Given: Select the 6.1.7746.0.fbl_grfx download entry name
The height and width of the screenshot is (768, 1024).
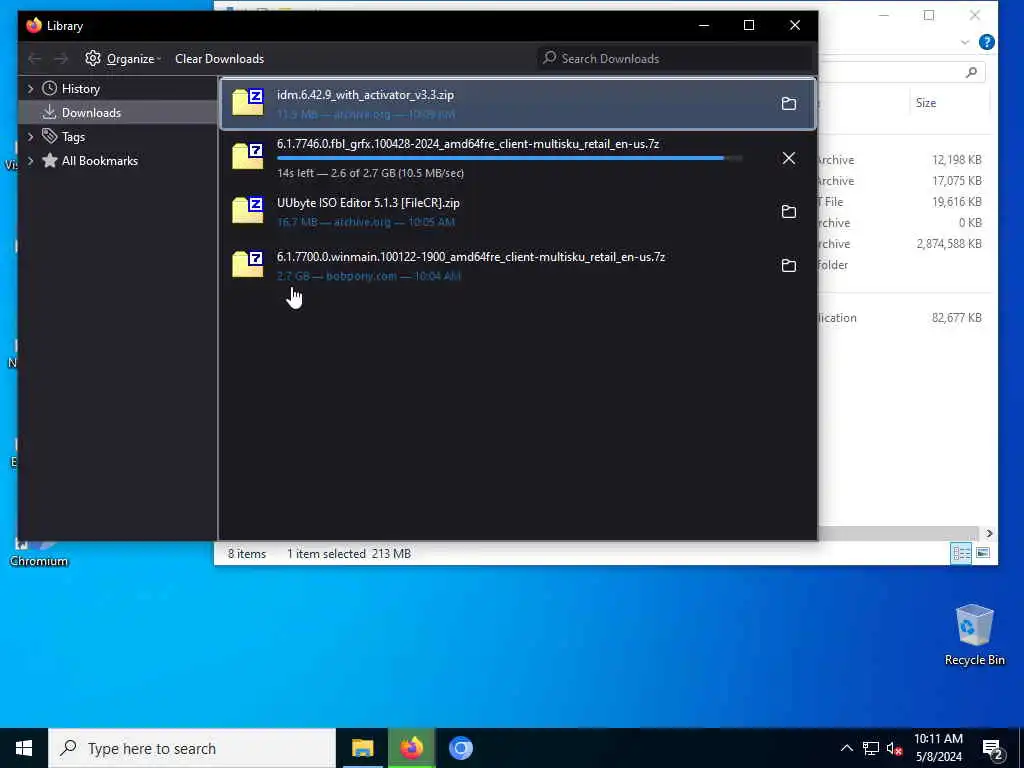Looking at the screenshot, I should click(468, 144).
